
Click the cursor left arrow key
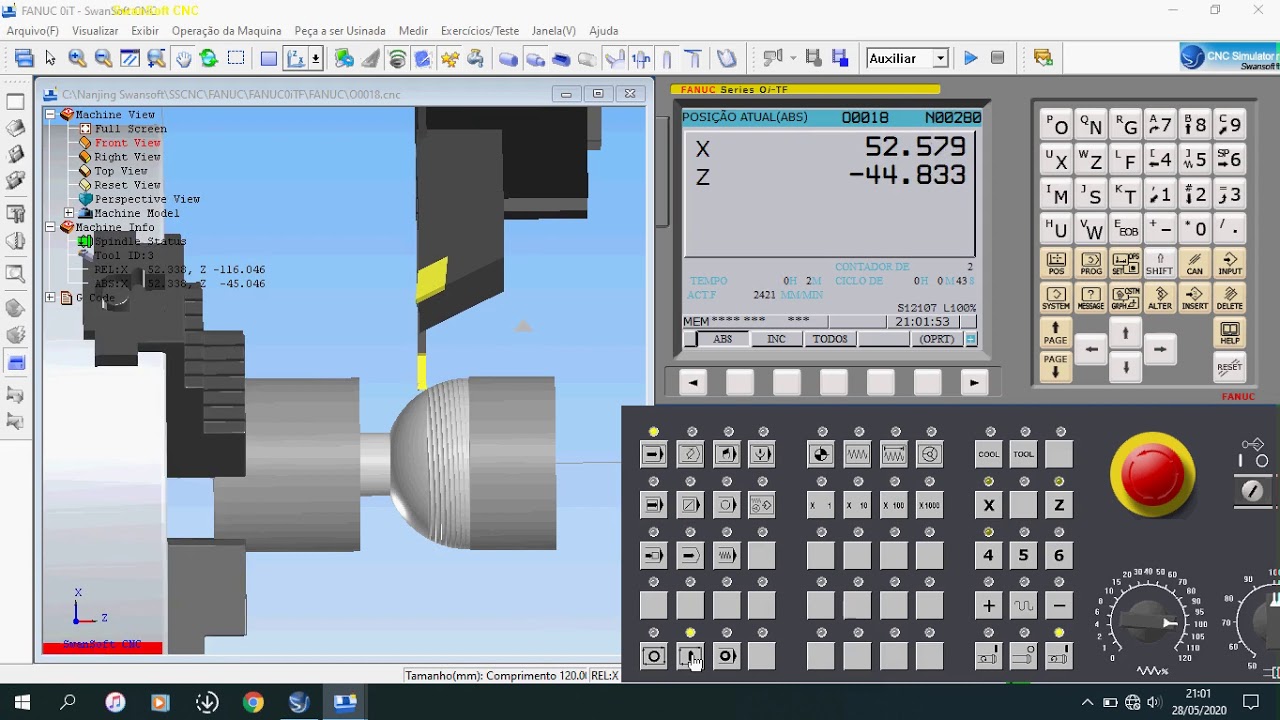[1091, 350]
